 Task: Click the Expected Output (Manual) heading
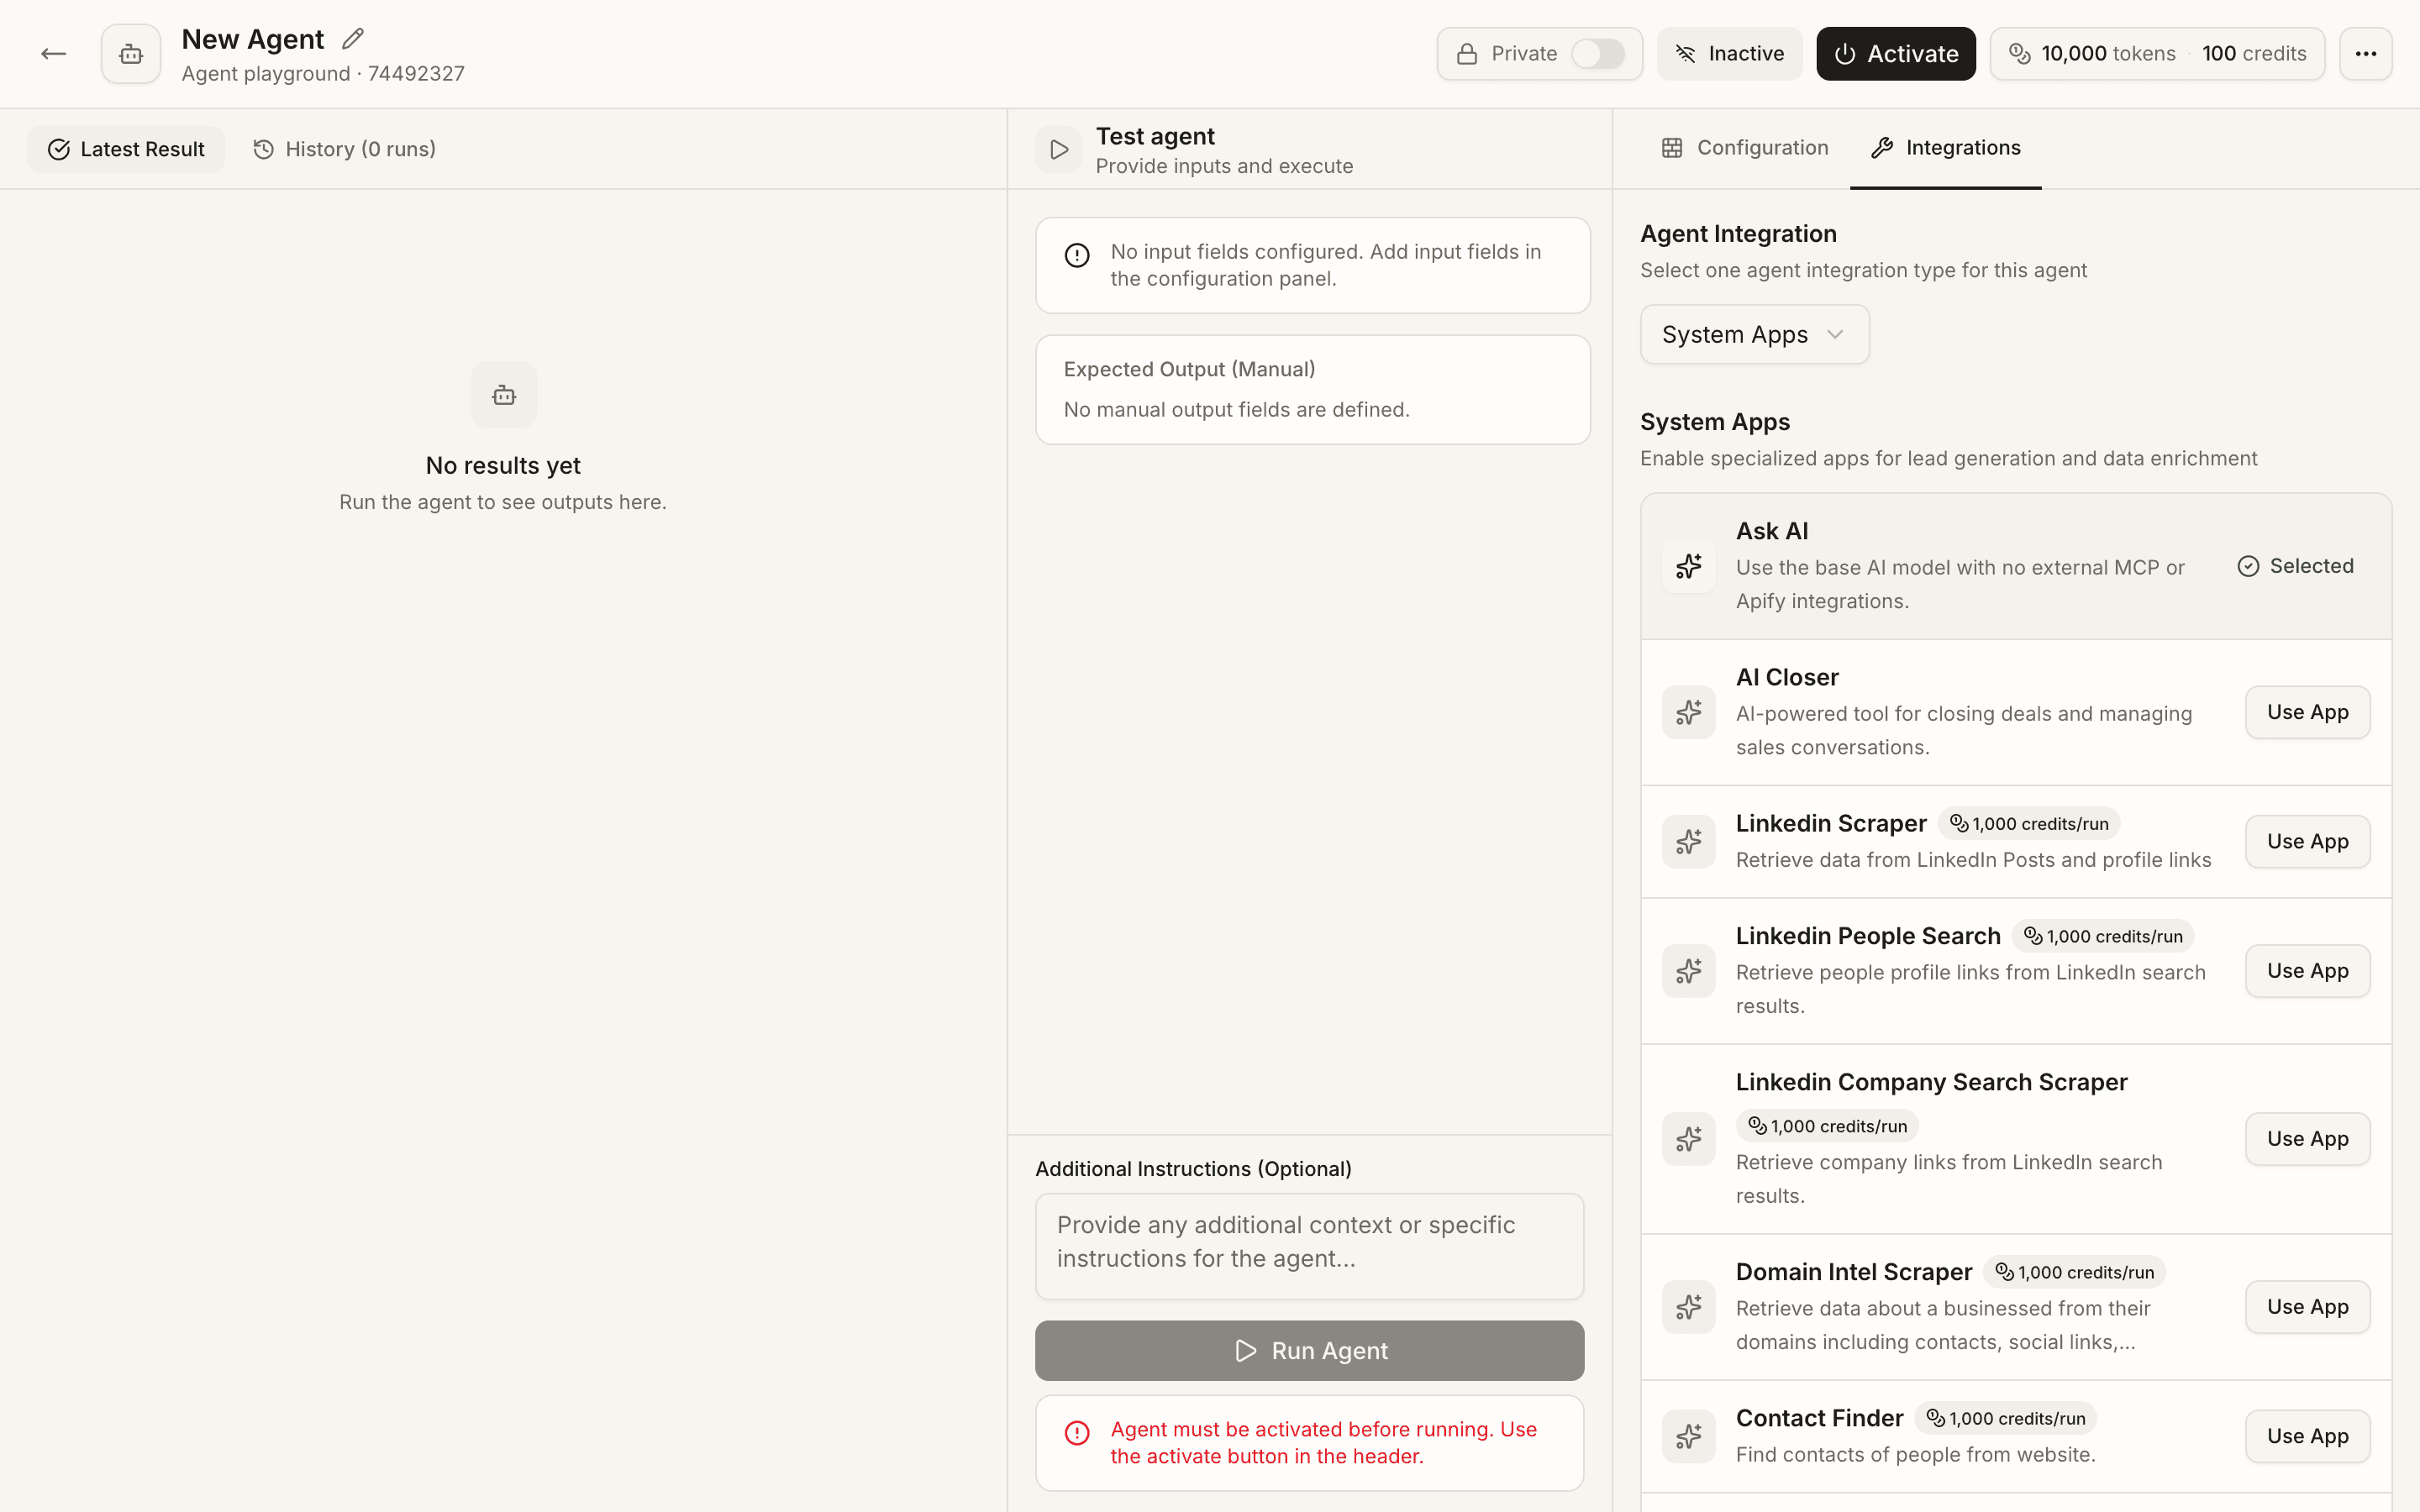1189,369
